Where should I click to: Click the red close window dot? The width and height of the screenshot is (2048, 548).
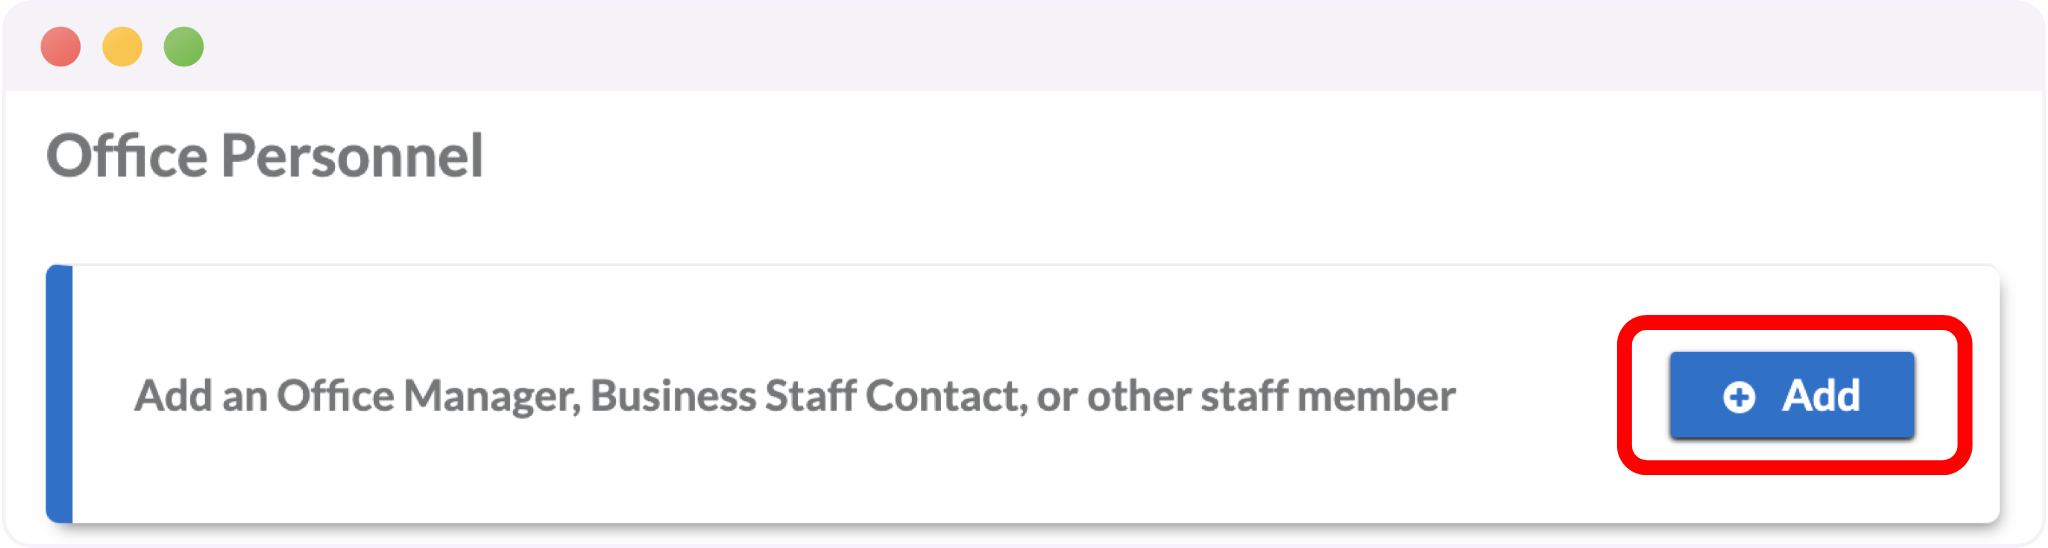point(61,47)
